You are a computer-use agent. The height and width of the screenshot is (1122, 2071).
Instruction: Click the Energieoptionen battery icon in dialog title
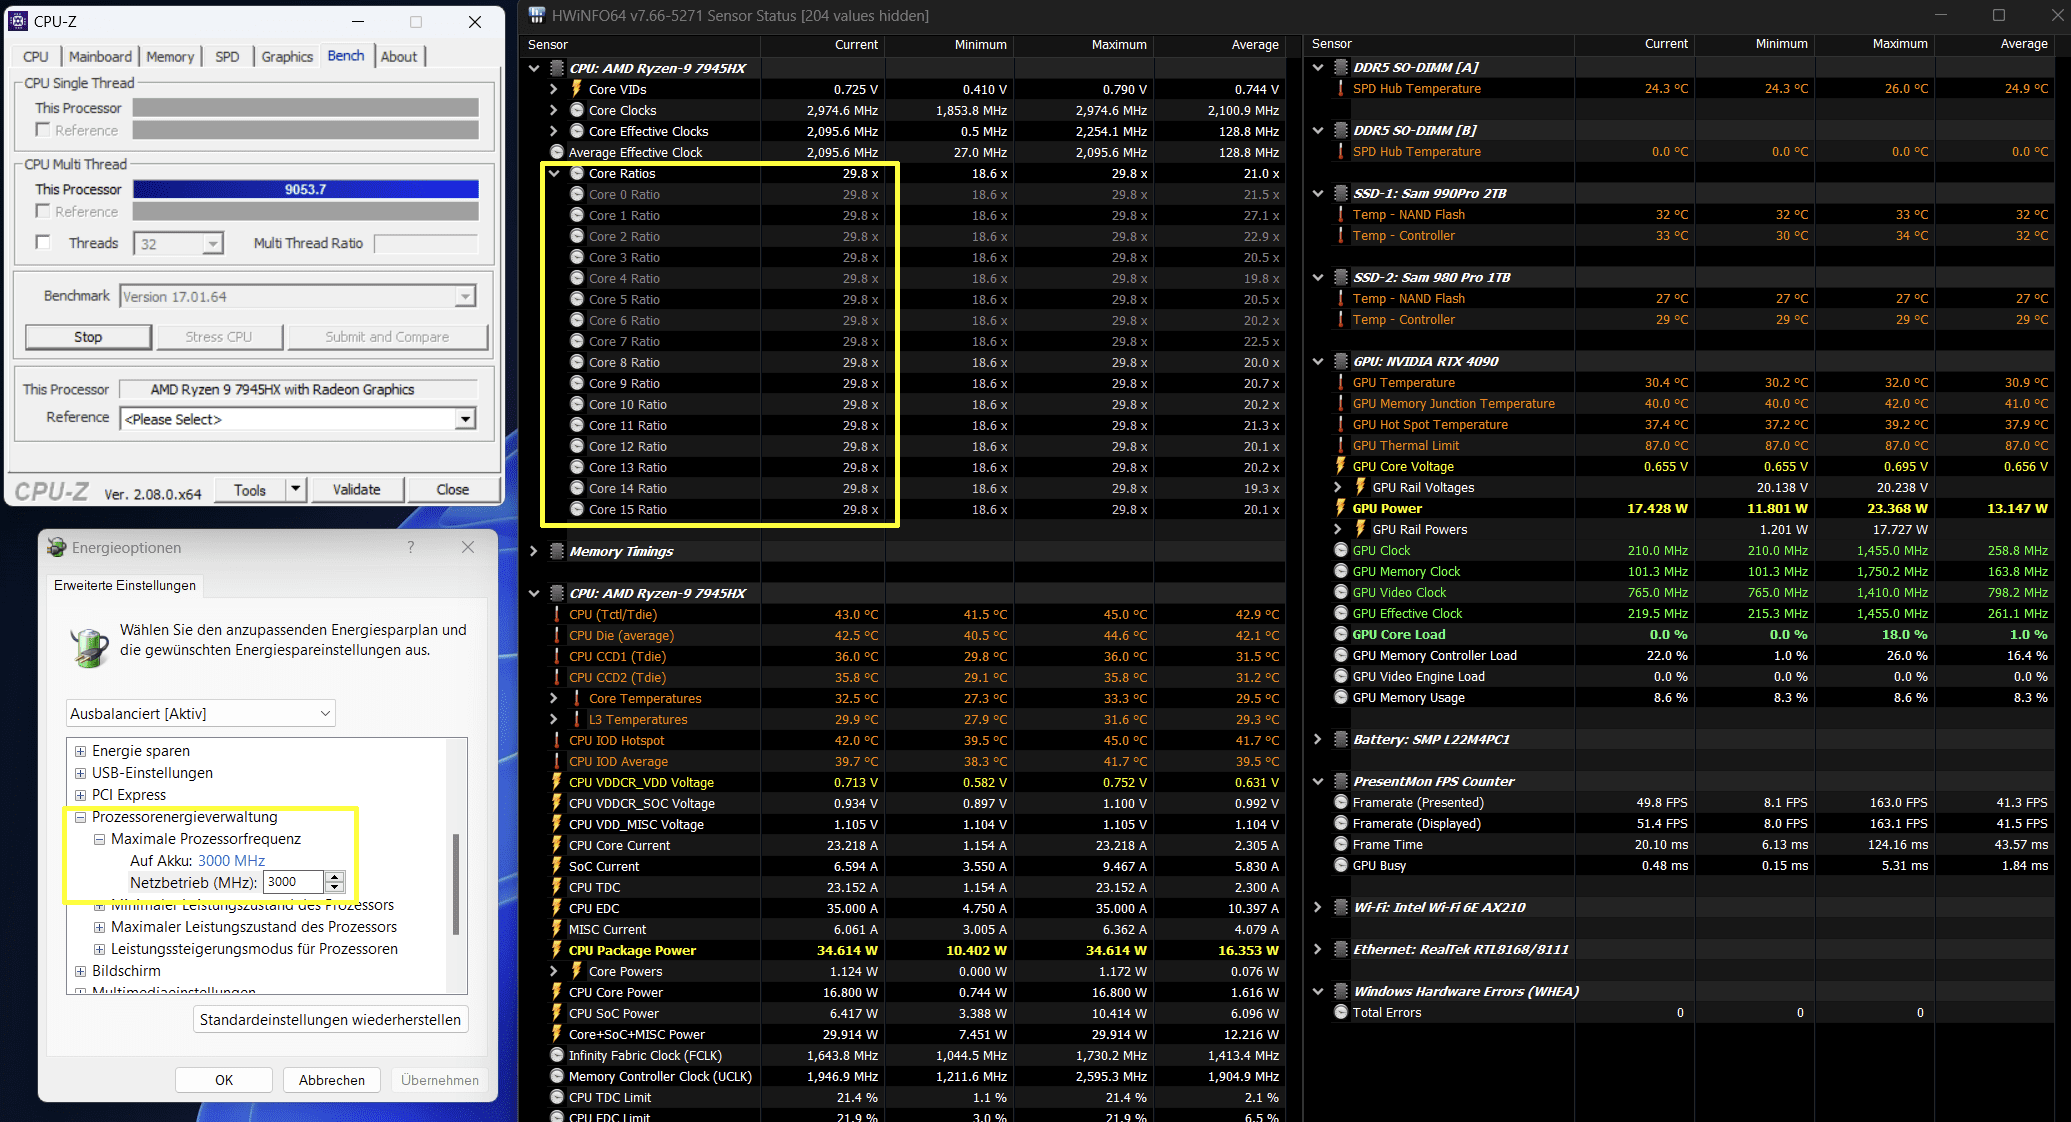click(x=57, y=548)
